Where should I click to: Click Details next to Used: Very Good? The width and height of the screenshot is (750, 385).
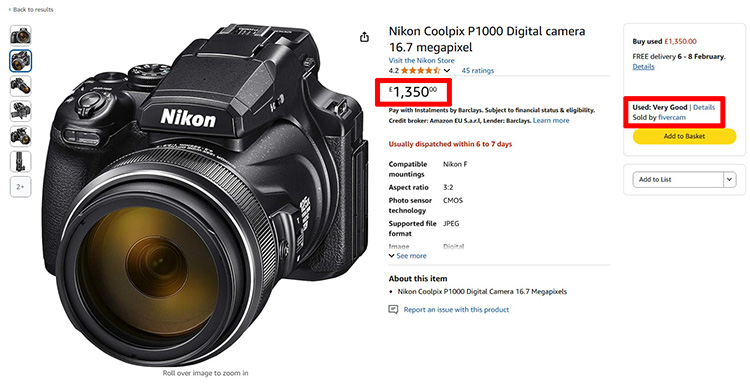tap(704, 107)
